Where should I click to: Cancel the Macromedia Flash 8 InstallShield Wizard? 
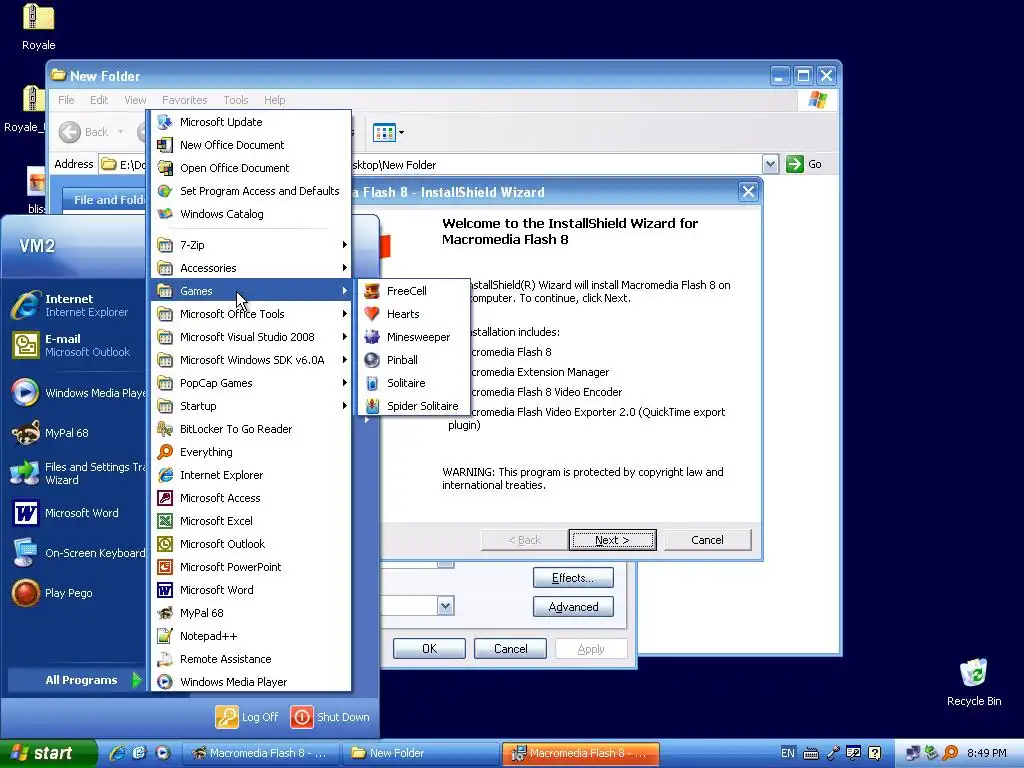(707, 540)
